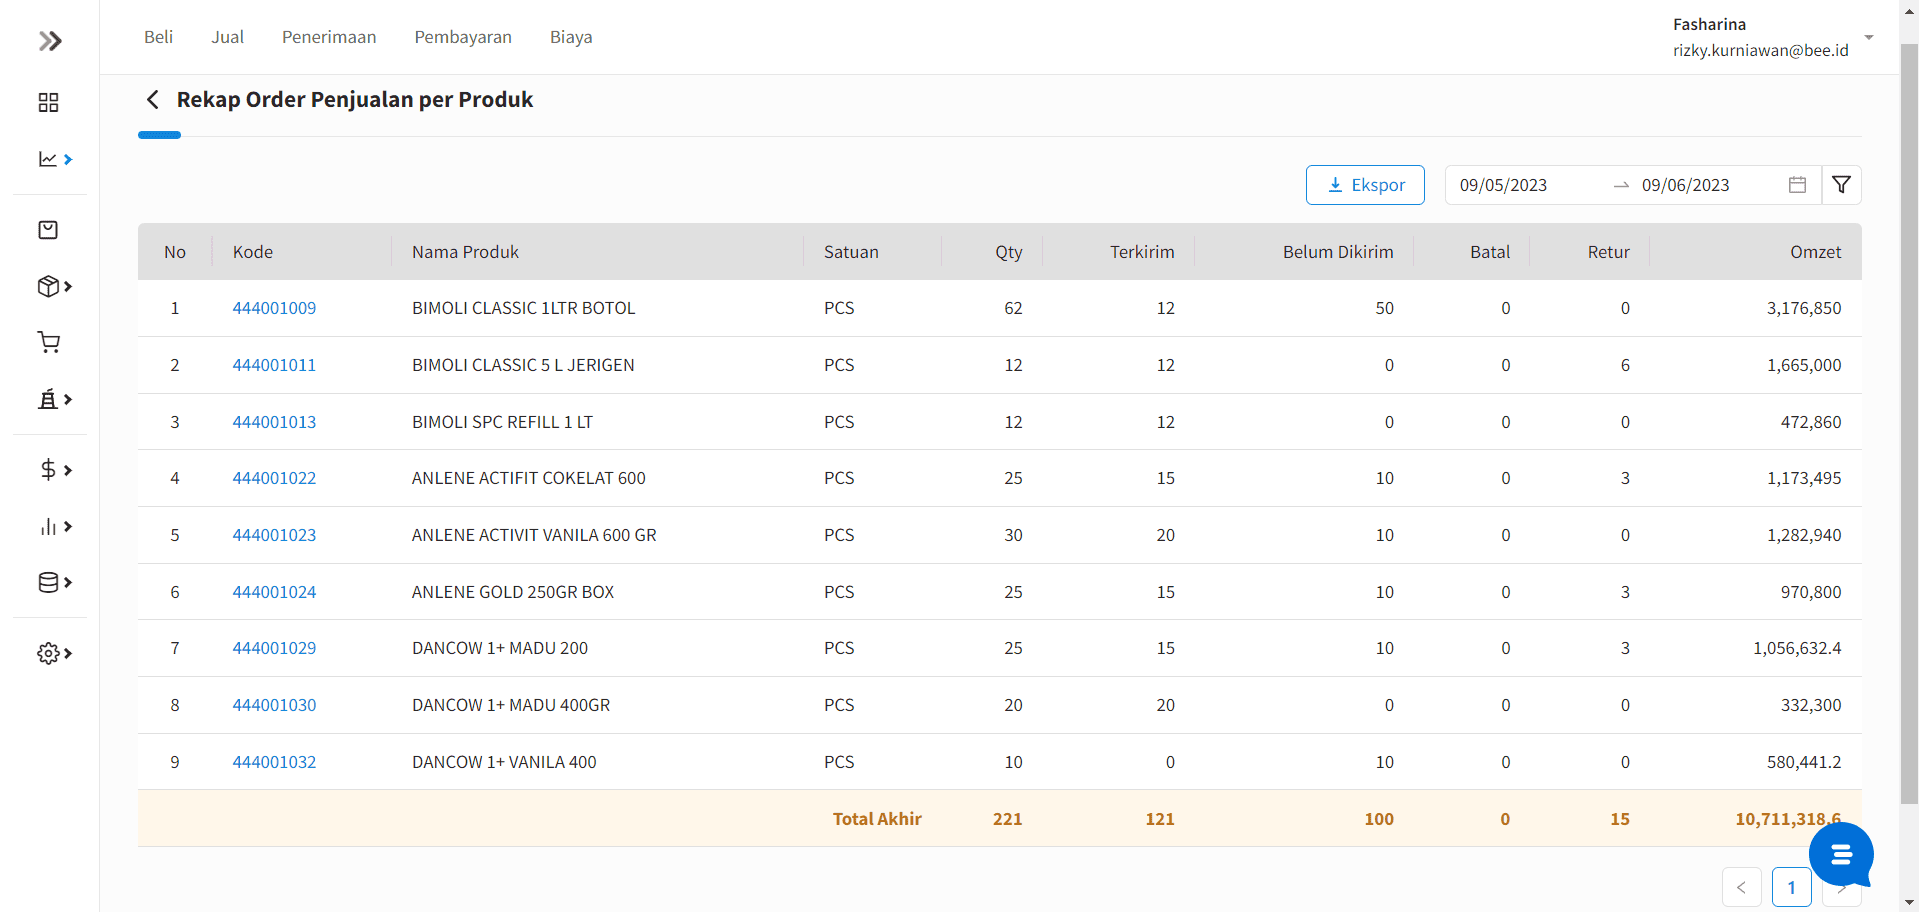
Task: Expand the dollar sign finance menu
Action: pyautogui.click(x=54, y=470)
